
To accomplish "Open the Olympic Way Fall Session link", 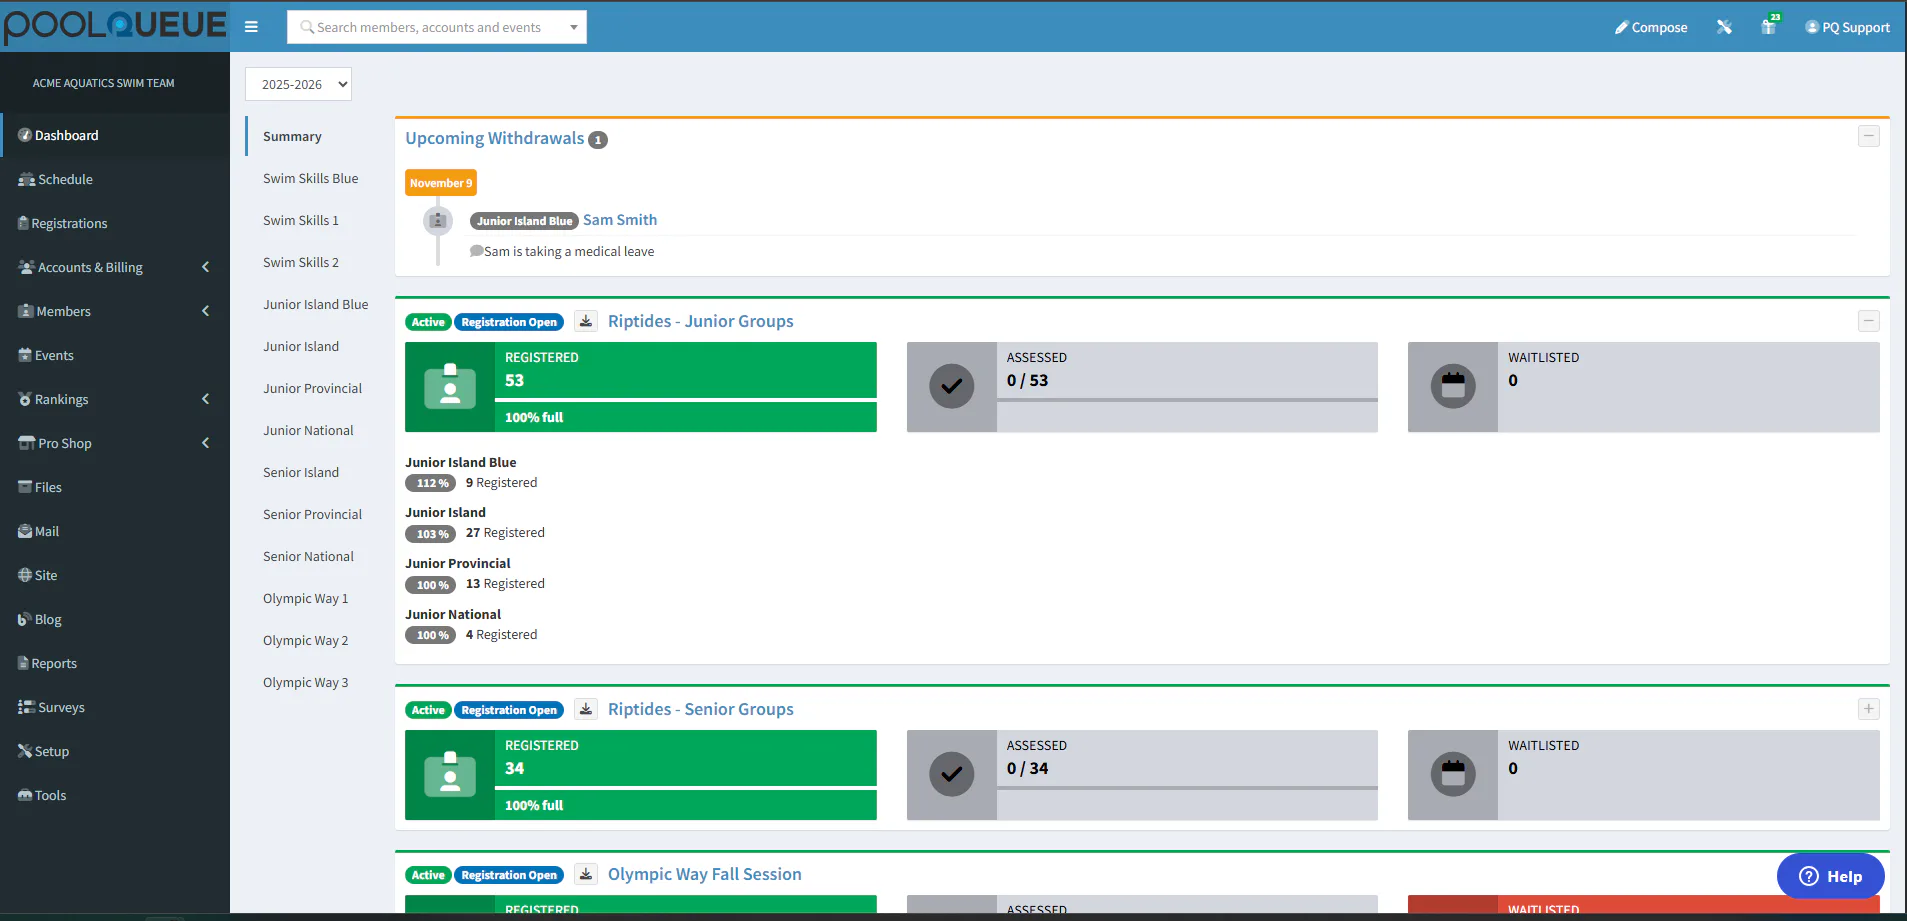I will tap(704, 874).
